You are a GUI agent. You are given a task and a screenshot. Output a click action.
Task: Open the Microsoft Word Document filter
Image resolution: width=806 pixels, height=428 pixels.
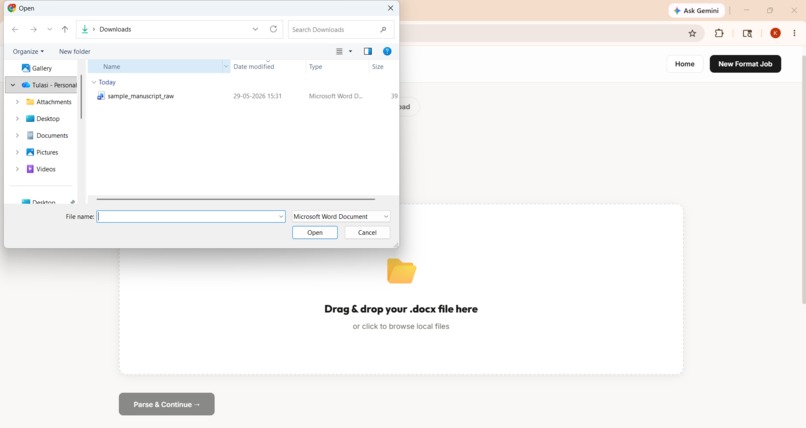[341, 216]
